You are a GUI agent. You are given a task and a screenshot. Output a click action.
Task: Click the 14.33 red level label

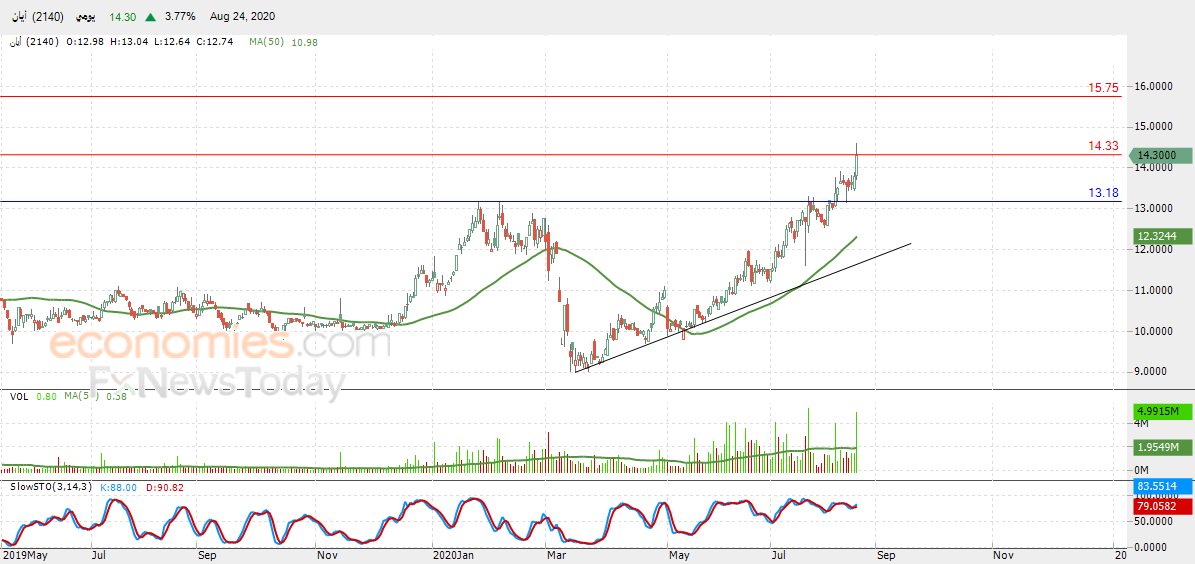point(1104,146)
